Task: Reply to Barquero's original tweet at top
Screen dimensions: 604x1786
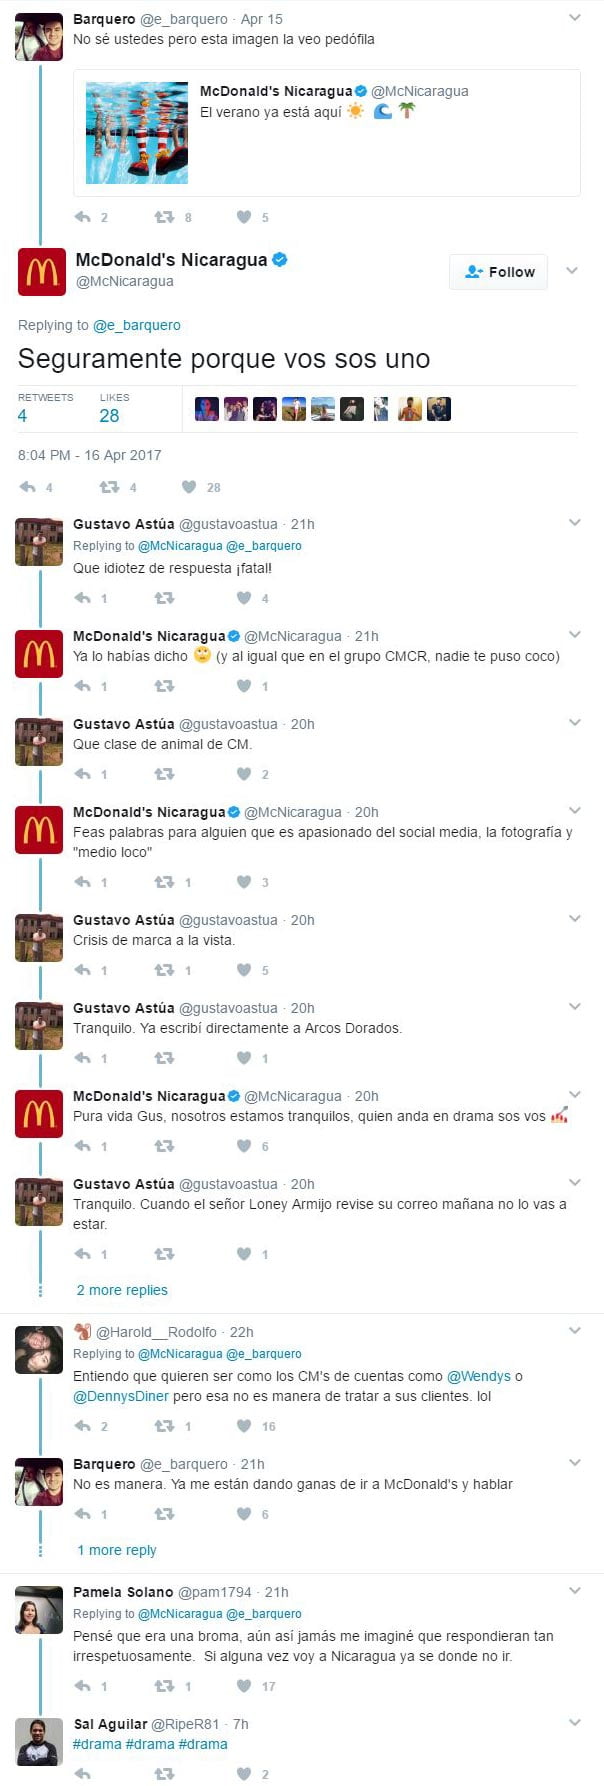Action: (x=83, y=217)
